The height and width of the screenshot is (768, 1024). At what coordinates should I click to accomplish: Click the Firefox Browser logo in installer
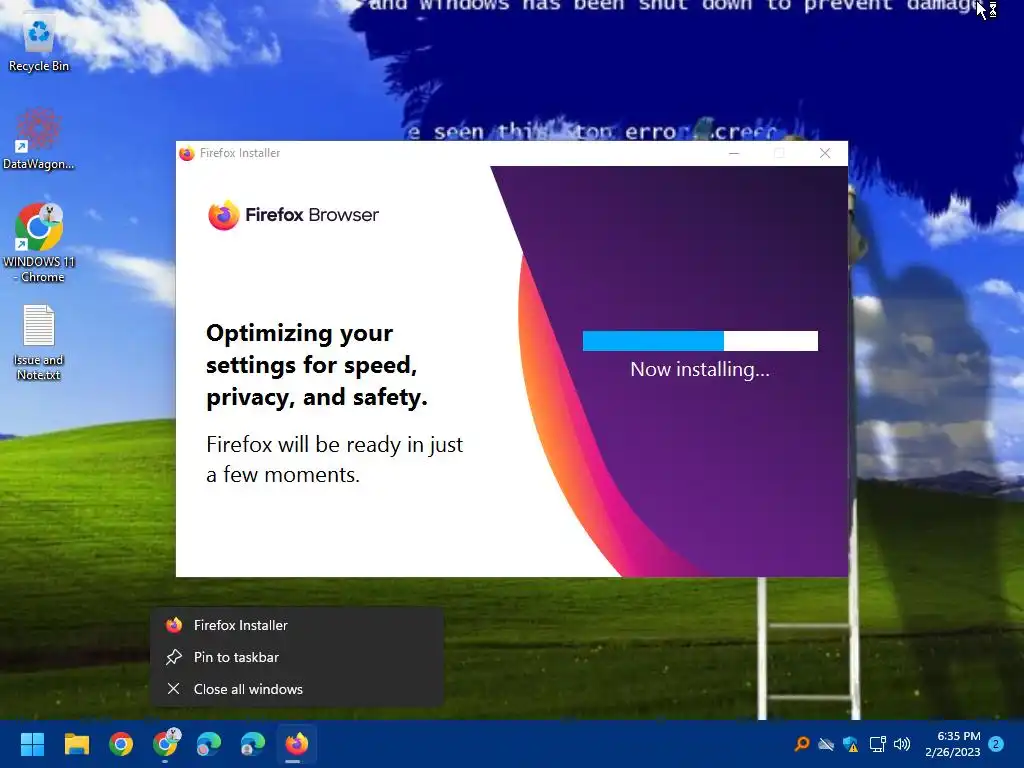[293, 215]
